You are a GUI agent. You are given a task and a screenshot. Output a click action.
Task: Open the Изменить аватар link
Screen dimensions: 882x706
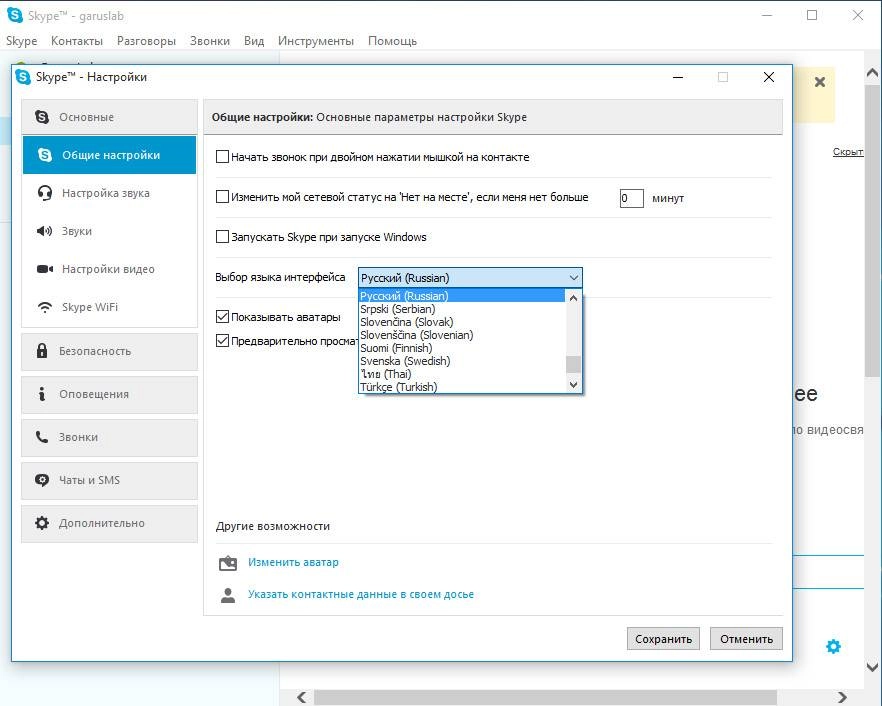(293, 562)
